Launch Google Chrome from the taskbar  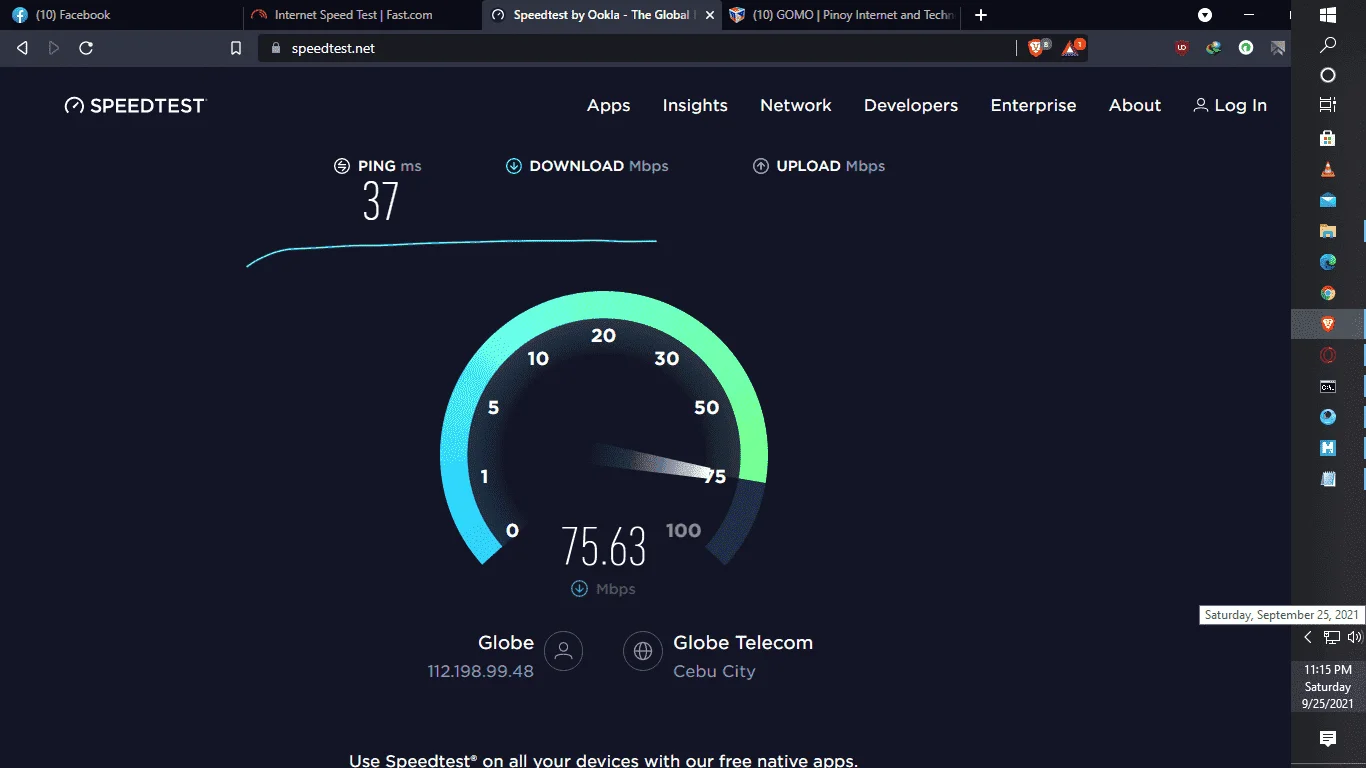pyautogui.click(x=1328, y=293)
